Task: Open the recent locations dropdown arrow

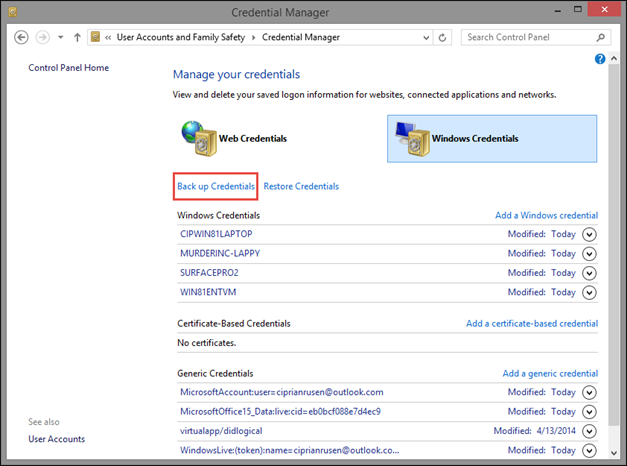Action: (x=60, y=37)
